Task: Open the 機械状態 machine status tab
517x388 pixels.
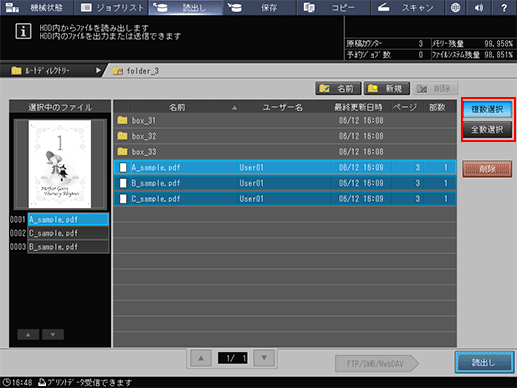Action: coord(36,7)
